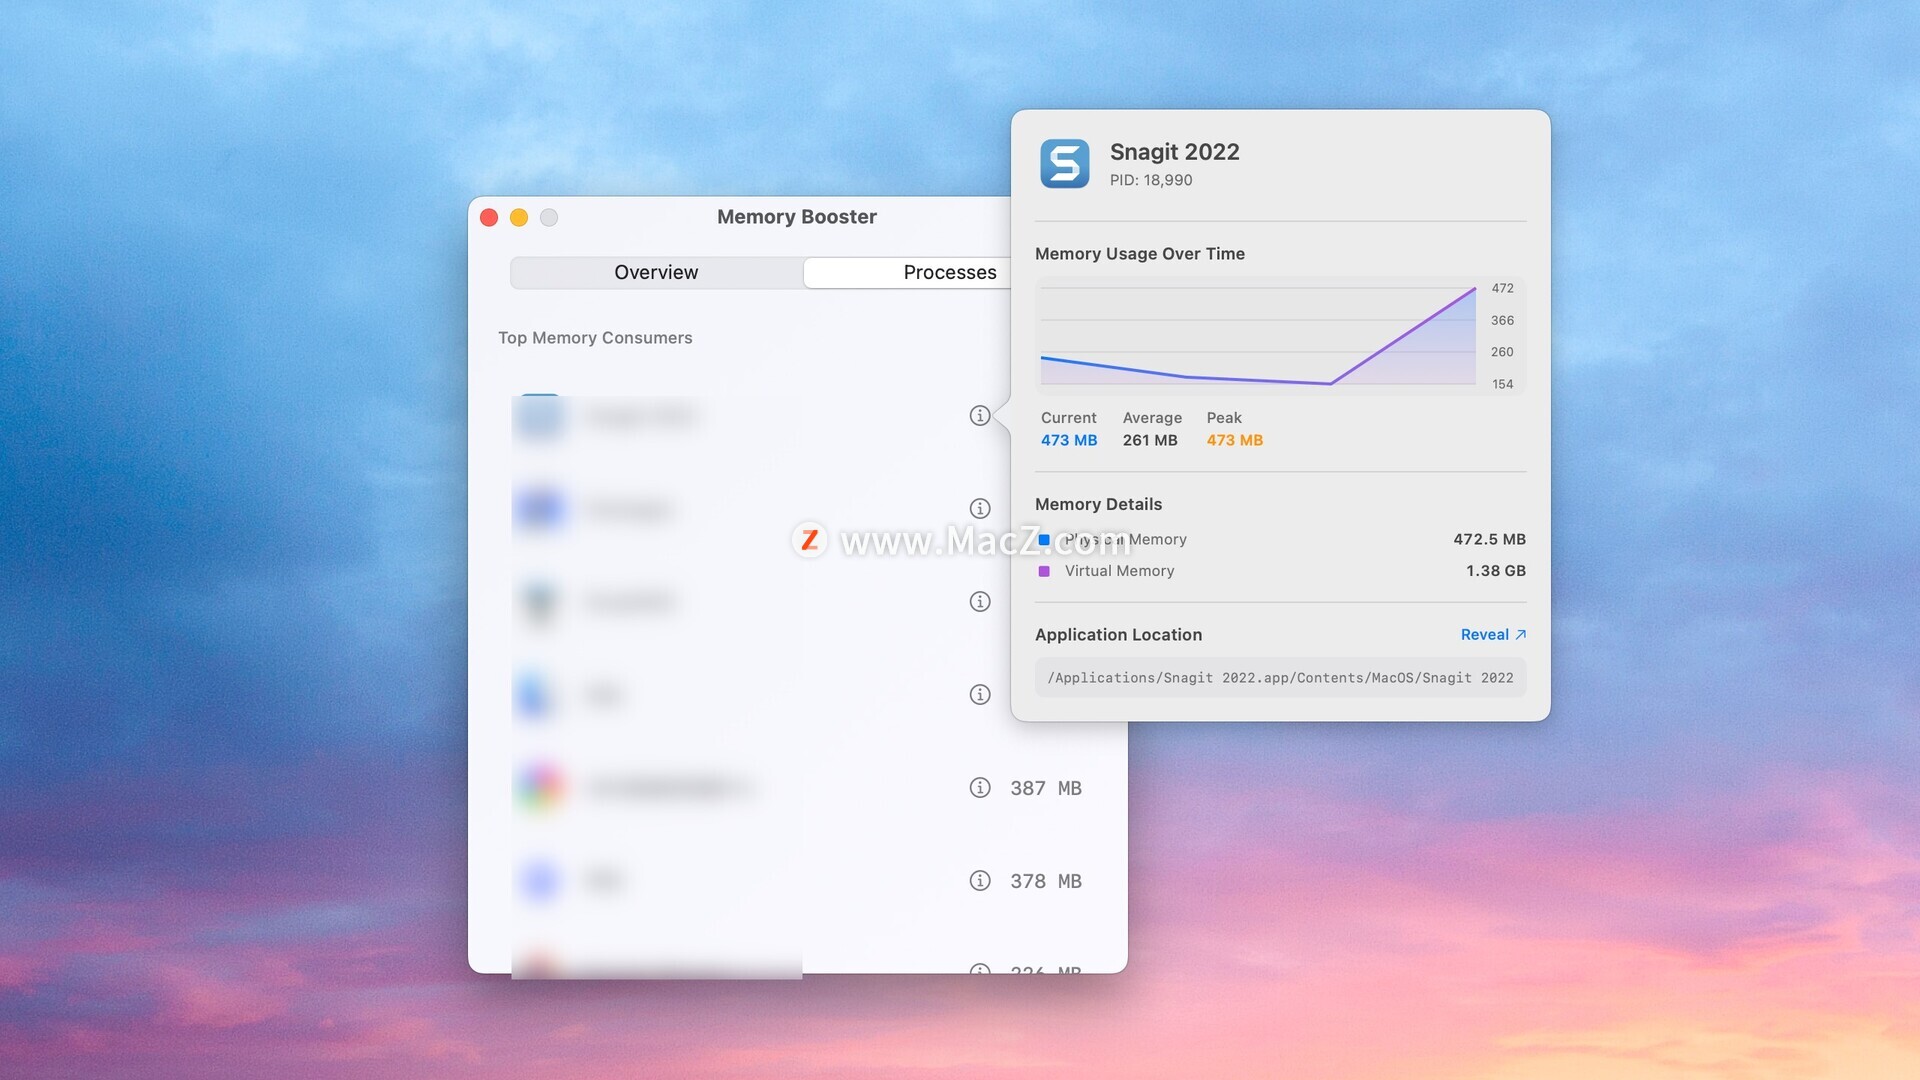Click the third process row's info icon

(x=980, y=602)
